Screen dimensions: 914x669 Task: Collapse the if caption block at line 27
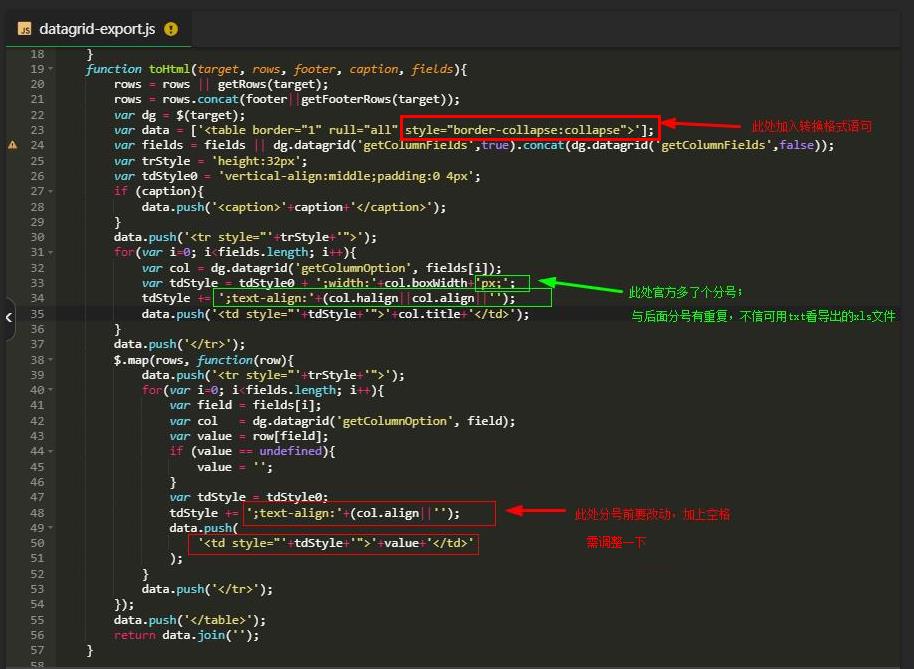pyautogui.click(x=50, y=191)
